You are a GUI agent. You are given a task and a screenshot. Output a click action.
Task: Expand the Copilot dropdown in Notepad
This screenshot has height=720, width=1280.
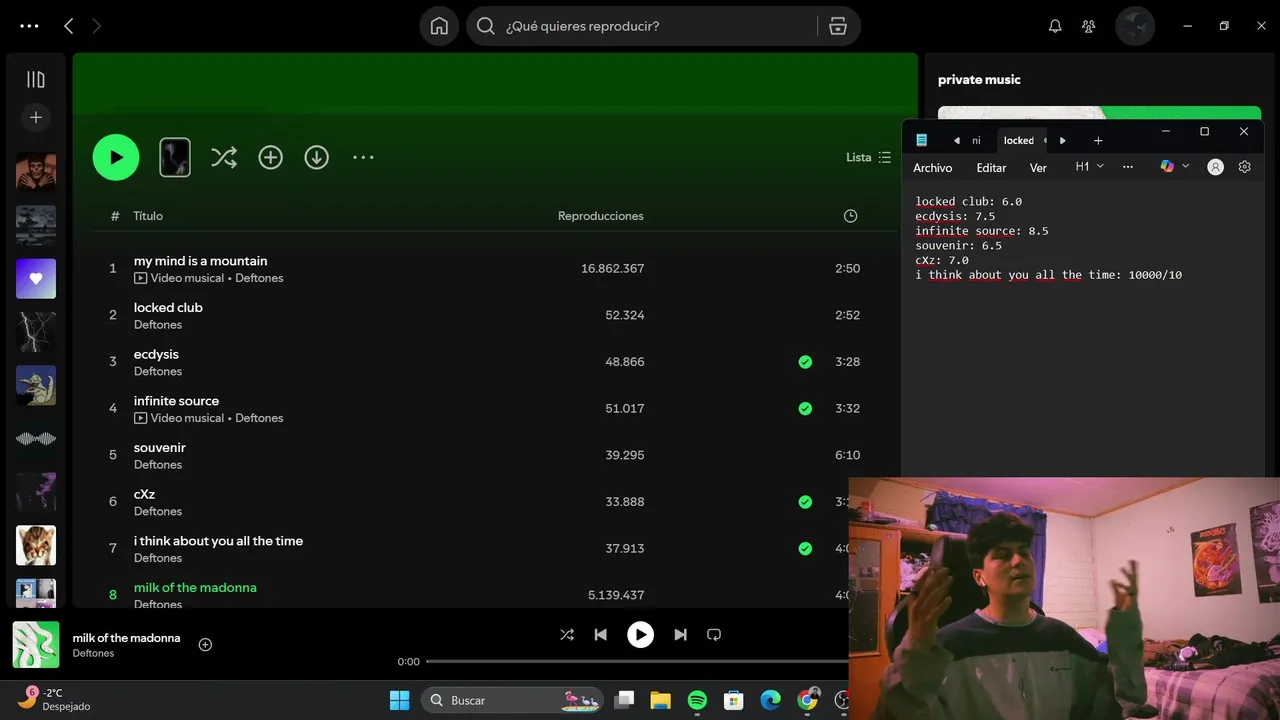(1186, 167)
